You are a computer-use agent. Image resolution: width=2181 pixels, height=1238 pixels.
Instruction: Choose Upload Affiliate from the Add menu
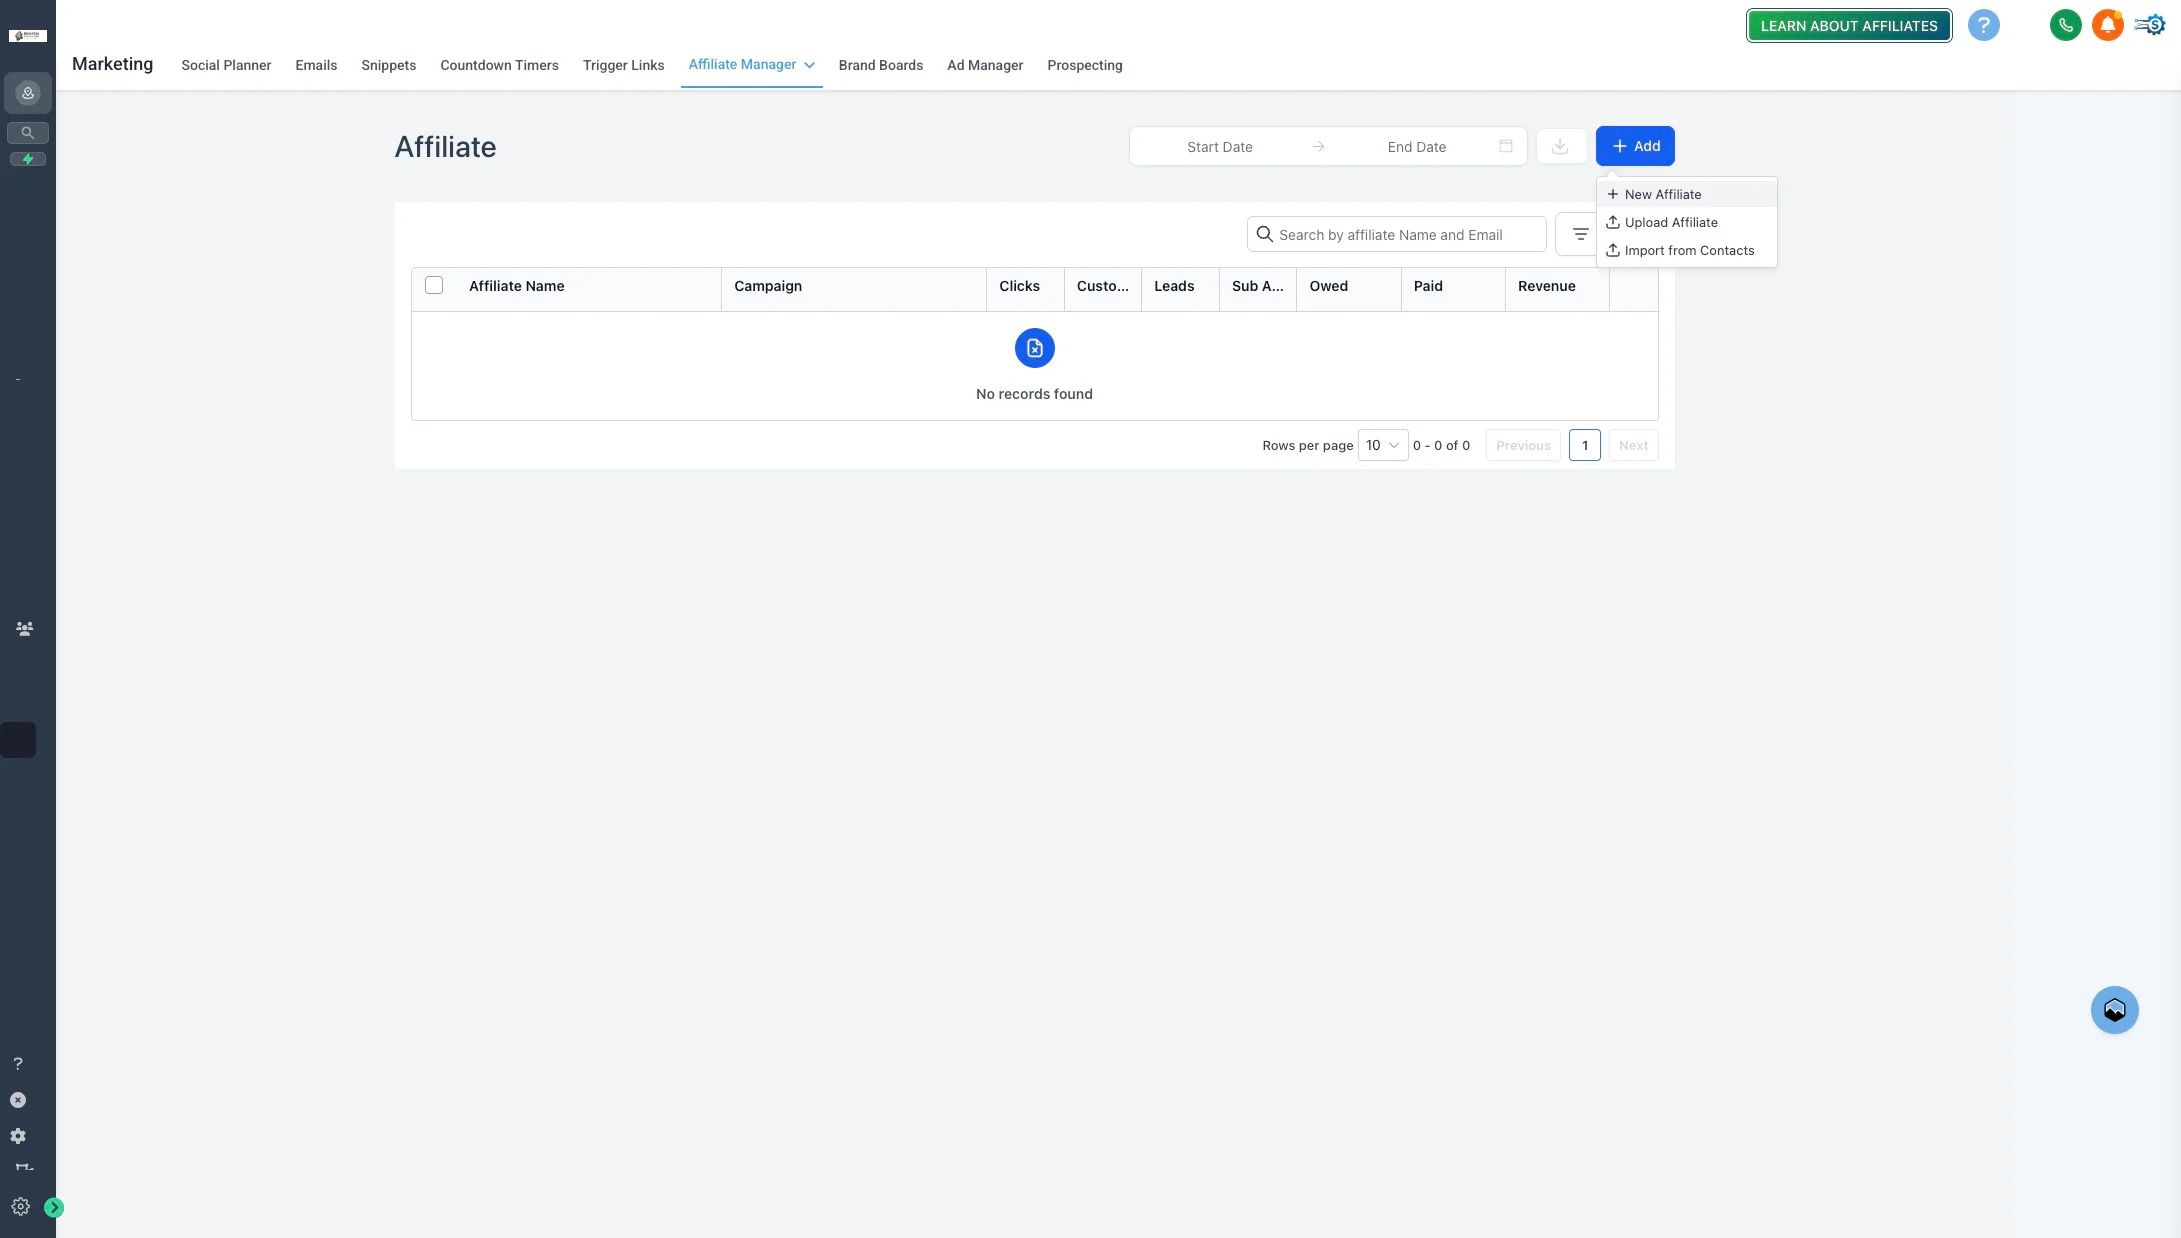point(1686,222)
